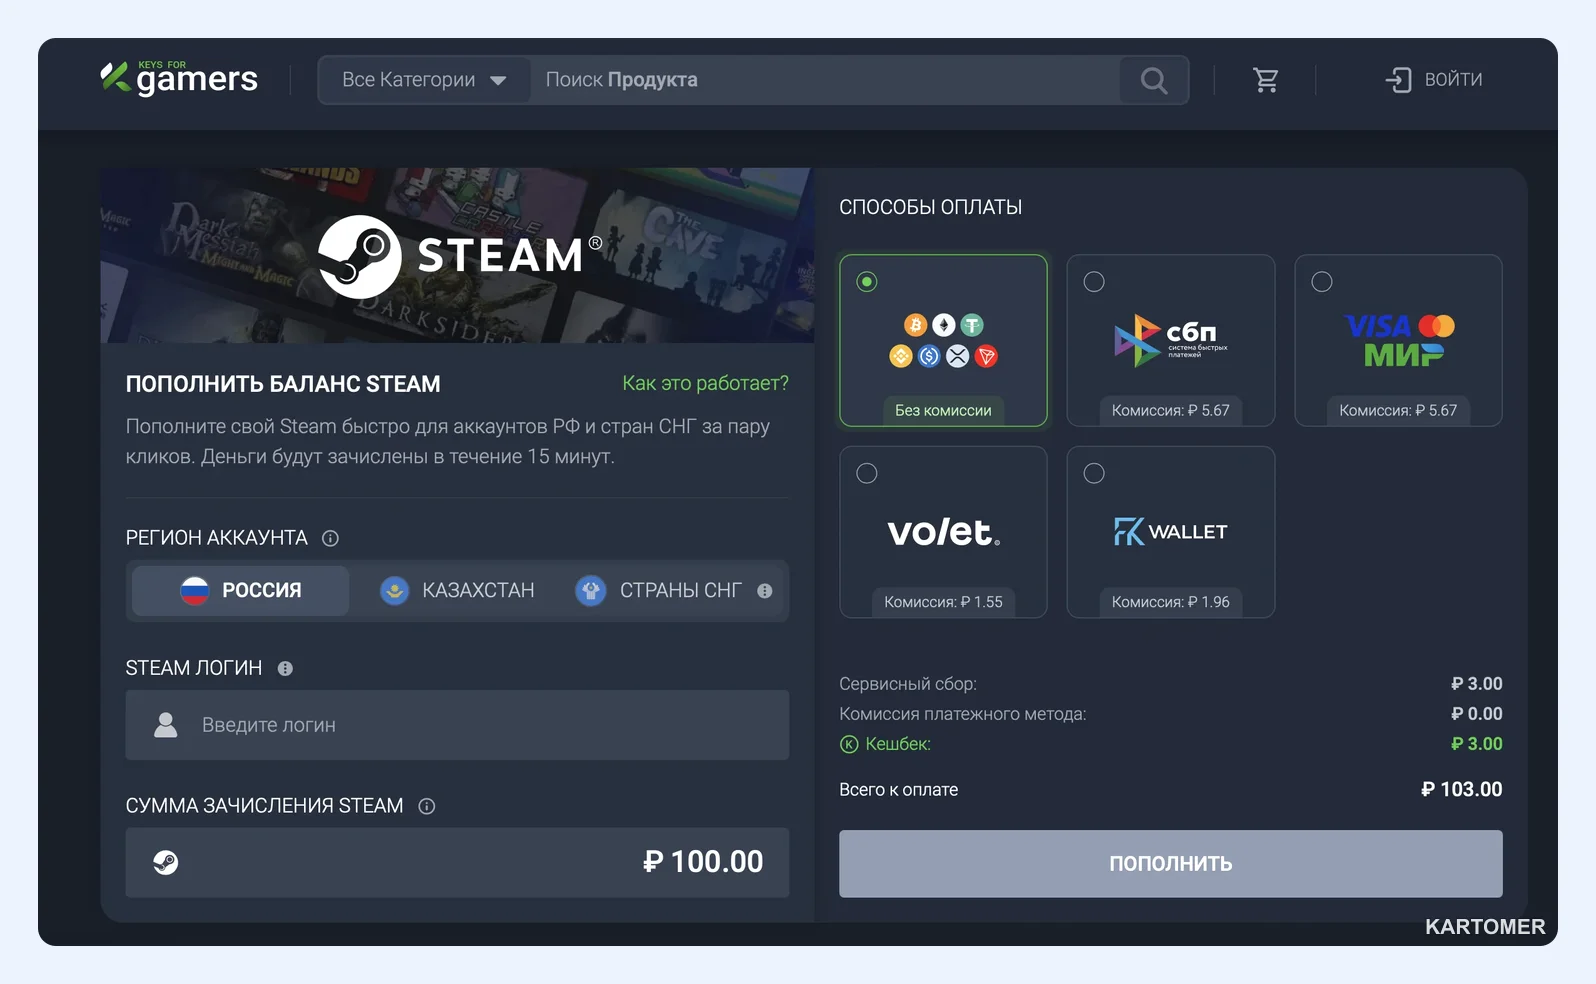Click the Visa Mastercard MIR logo

click(x=1399, y=340)
